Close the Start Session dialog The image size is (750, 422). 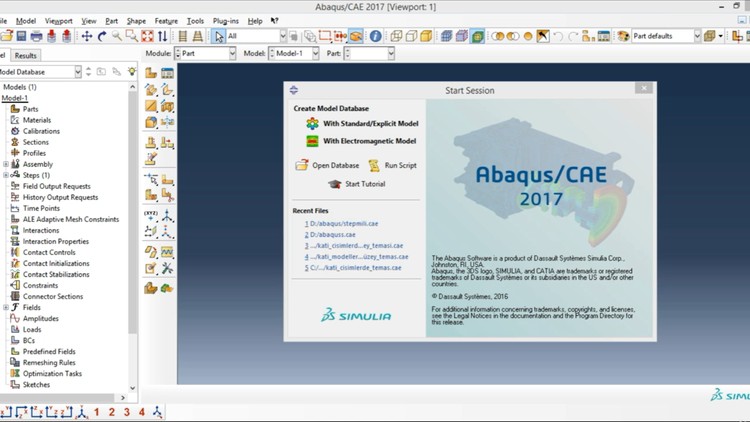tap(644, 88)
